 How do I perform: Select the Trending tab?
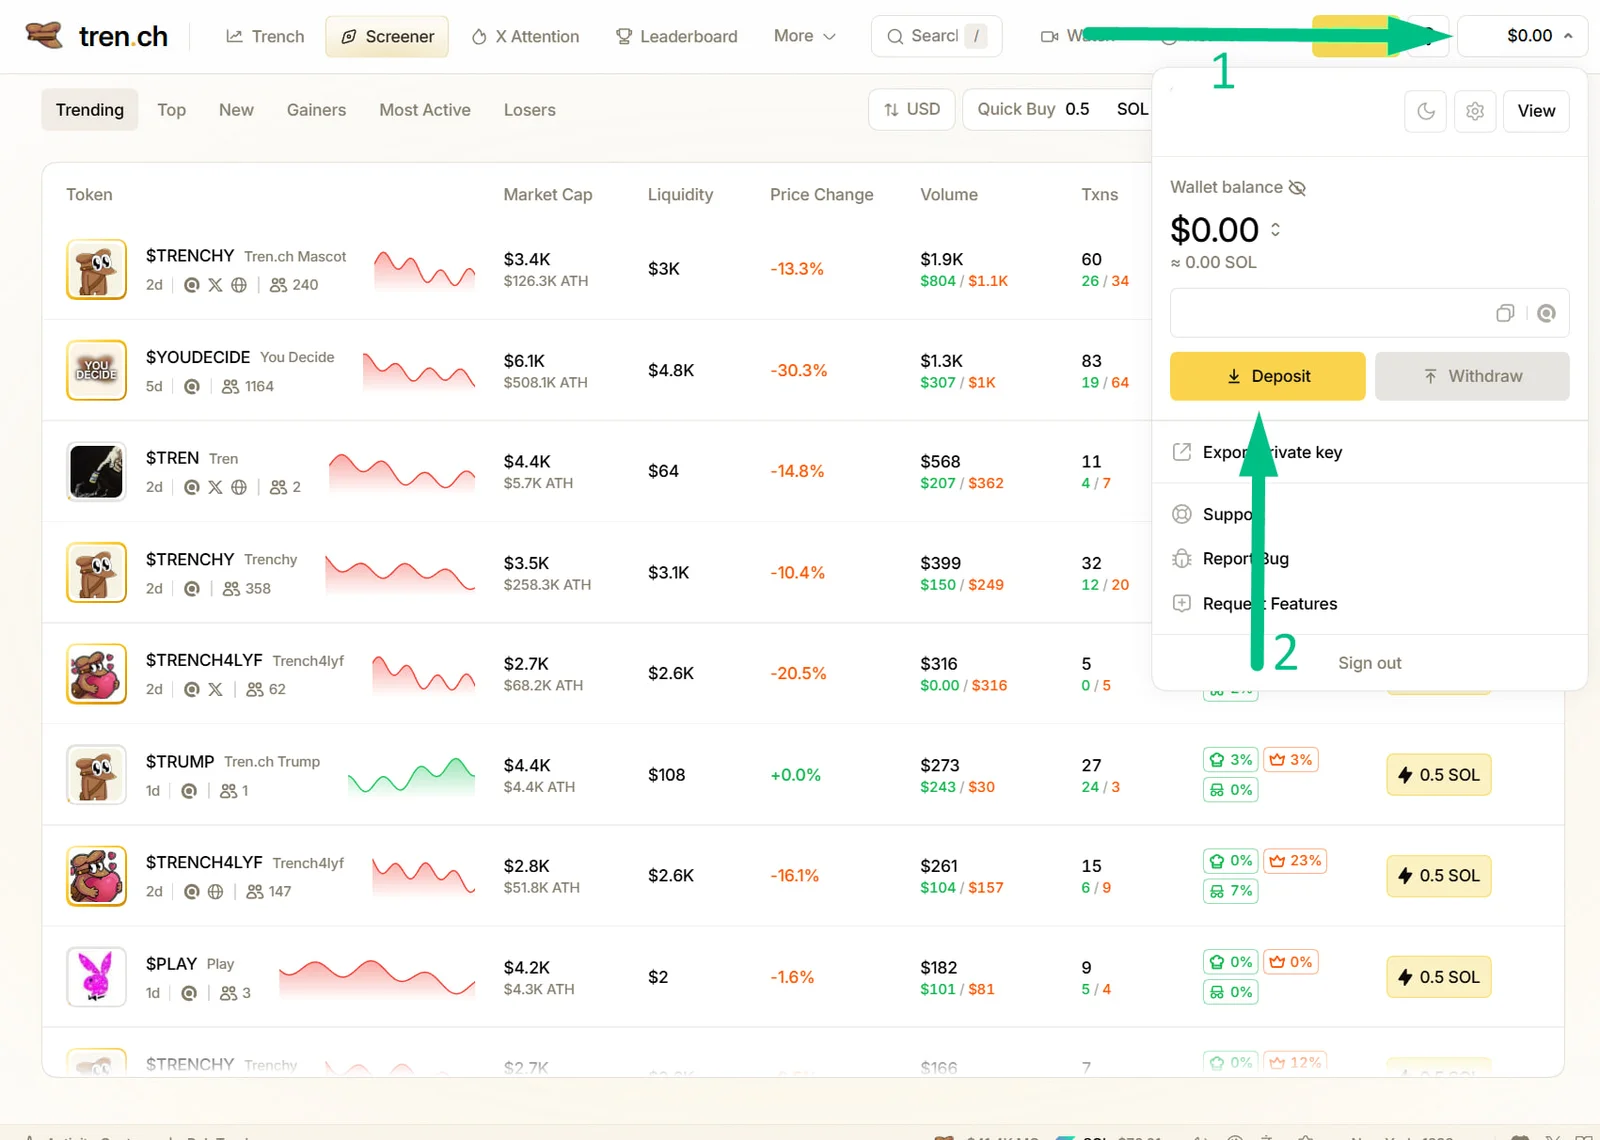coord(90,110)
